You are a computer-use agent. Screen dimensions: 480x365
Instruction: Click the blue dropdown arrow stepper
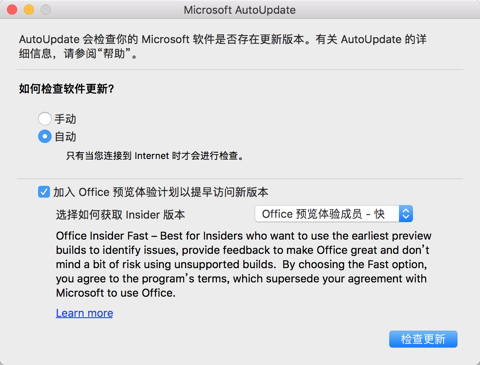click(406, 214)
